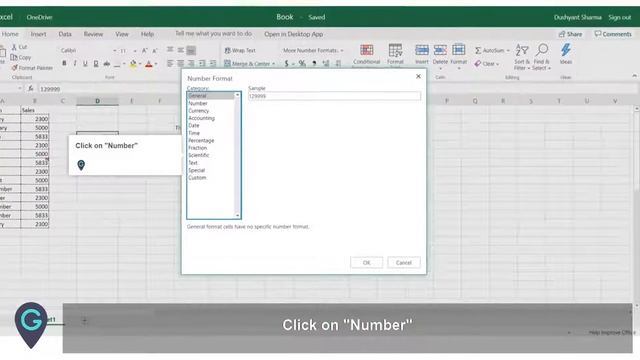The width and height of the screenshot is (640, 360).
Task: Select Text format category
Action: click(193, 162)
